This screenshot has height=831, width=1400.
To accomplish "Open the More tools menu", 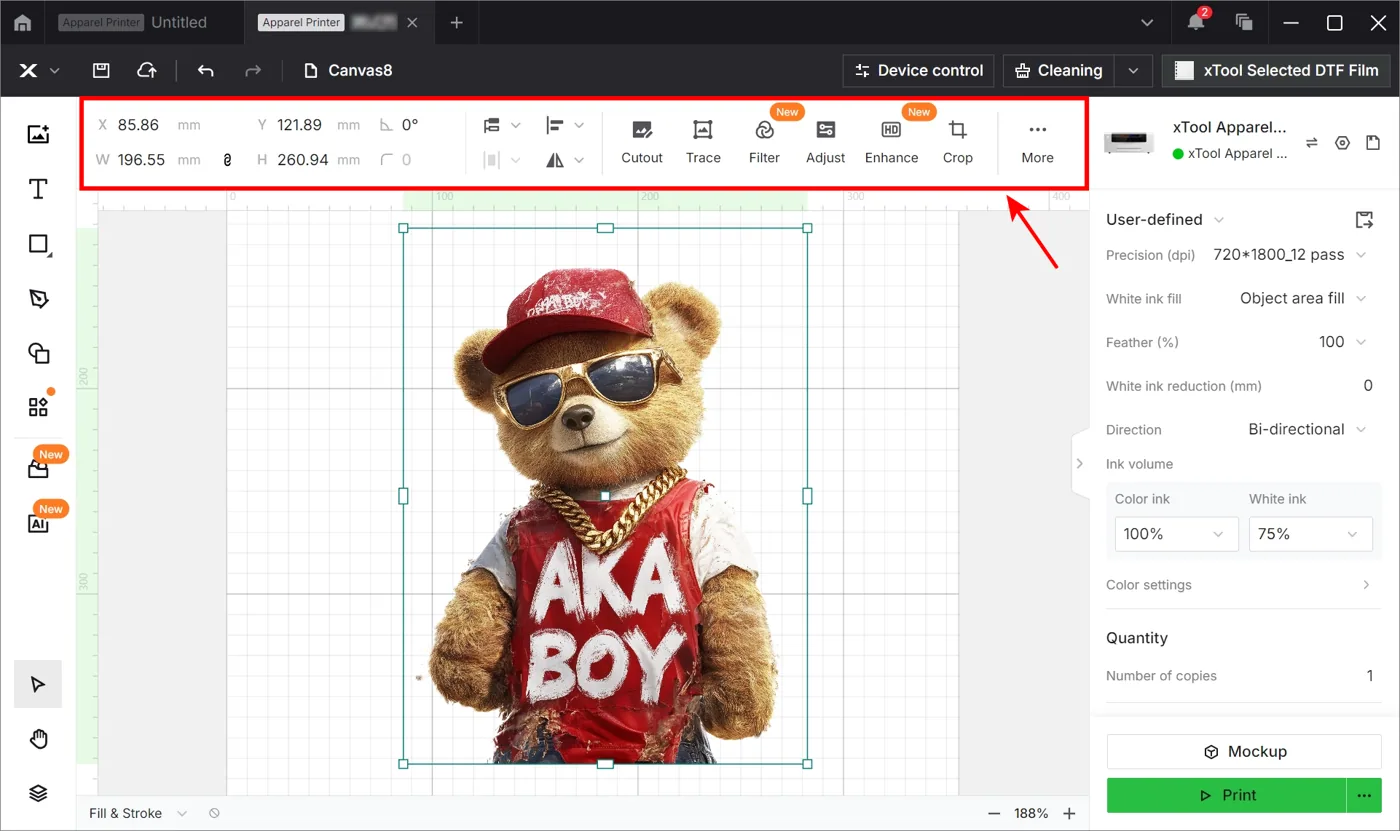I will [x=1037, y=142].
